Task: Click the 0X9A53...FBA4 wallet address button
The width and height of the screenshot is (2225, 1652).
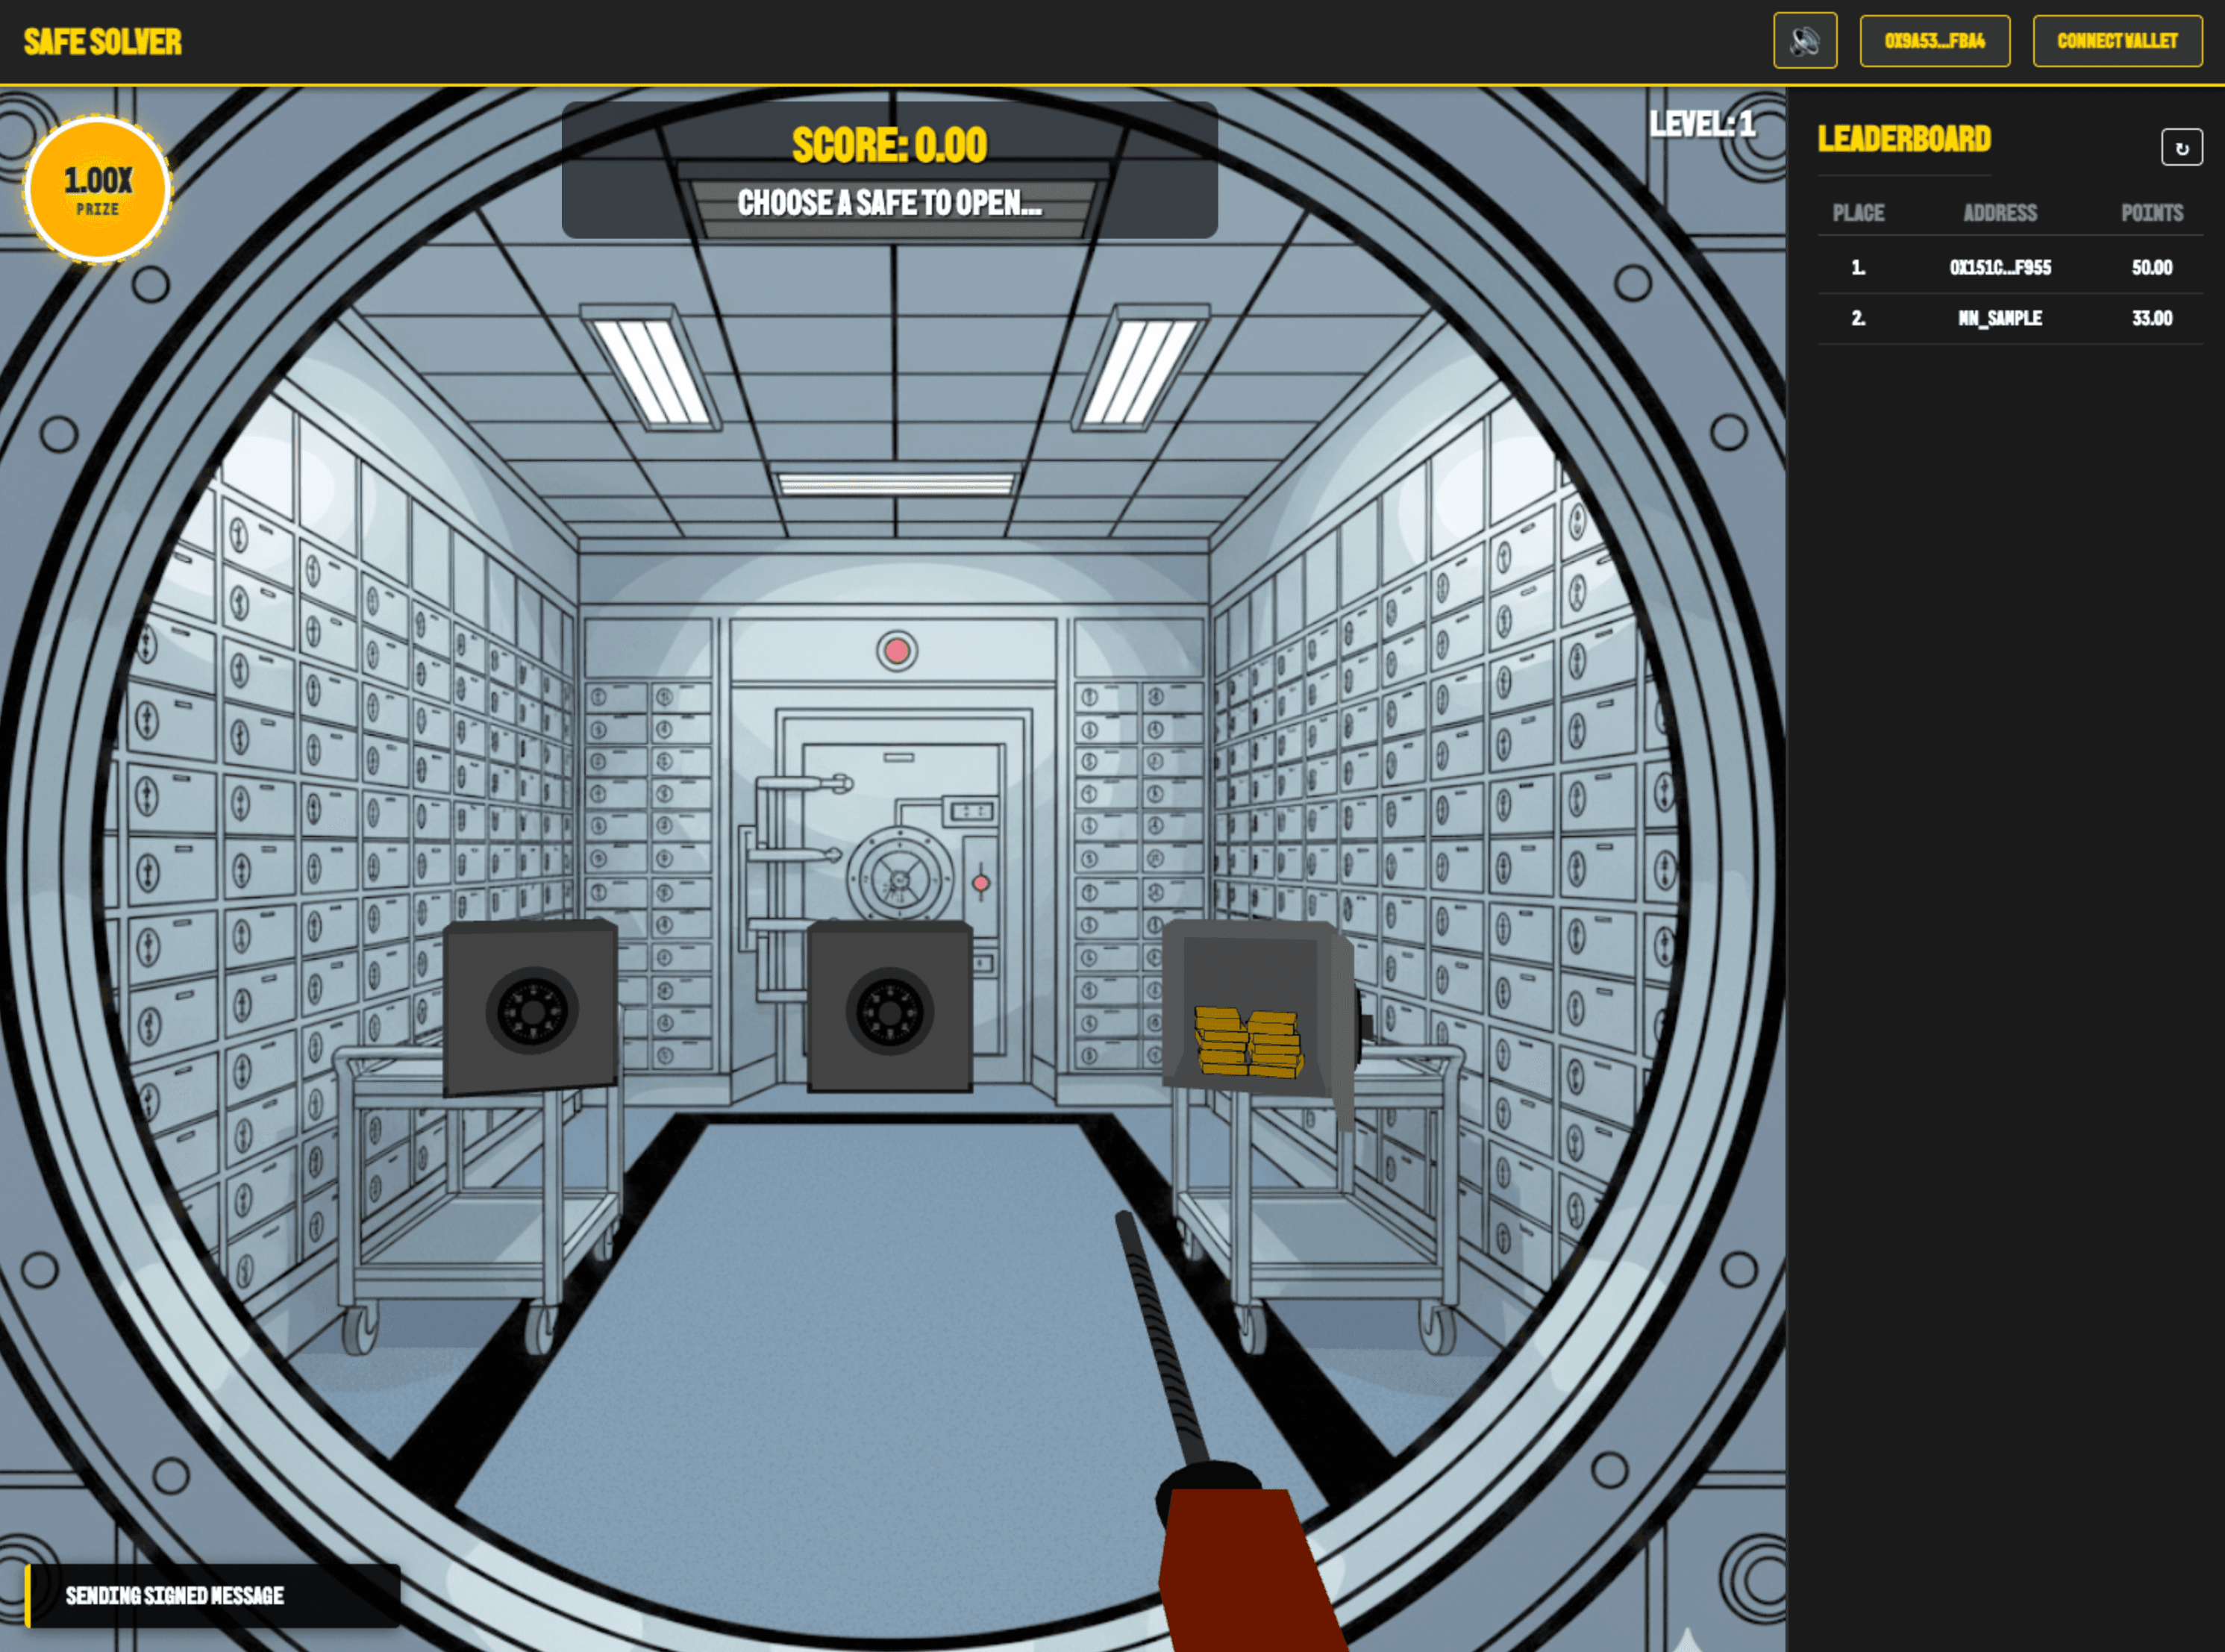Action: pos(1934,41)
